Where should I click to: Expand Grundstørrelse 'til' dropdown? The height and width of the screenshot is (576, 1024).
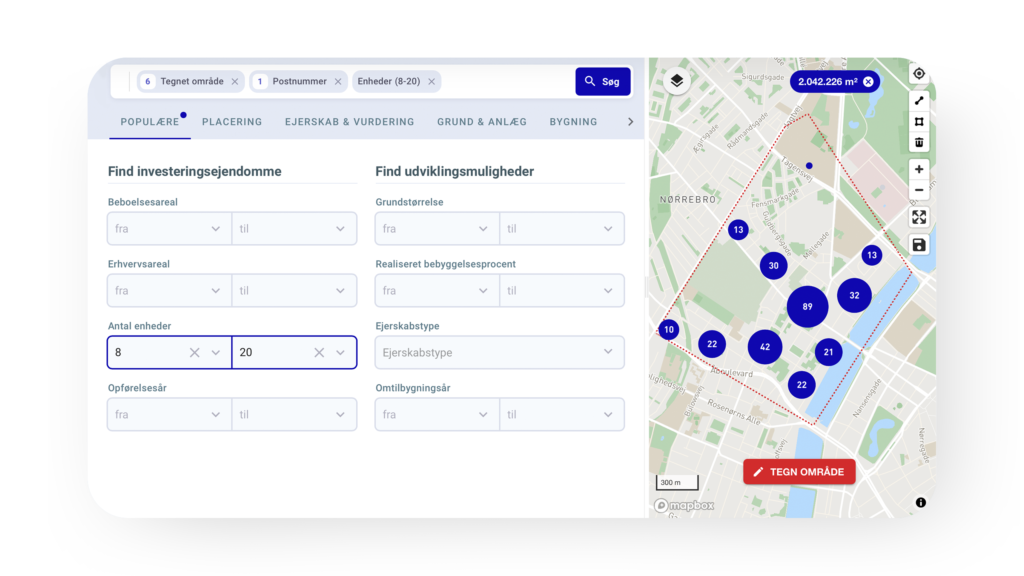[561, 229]
